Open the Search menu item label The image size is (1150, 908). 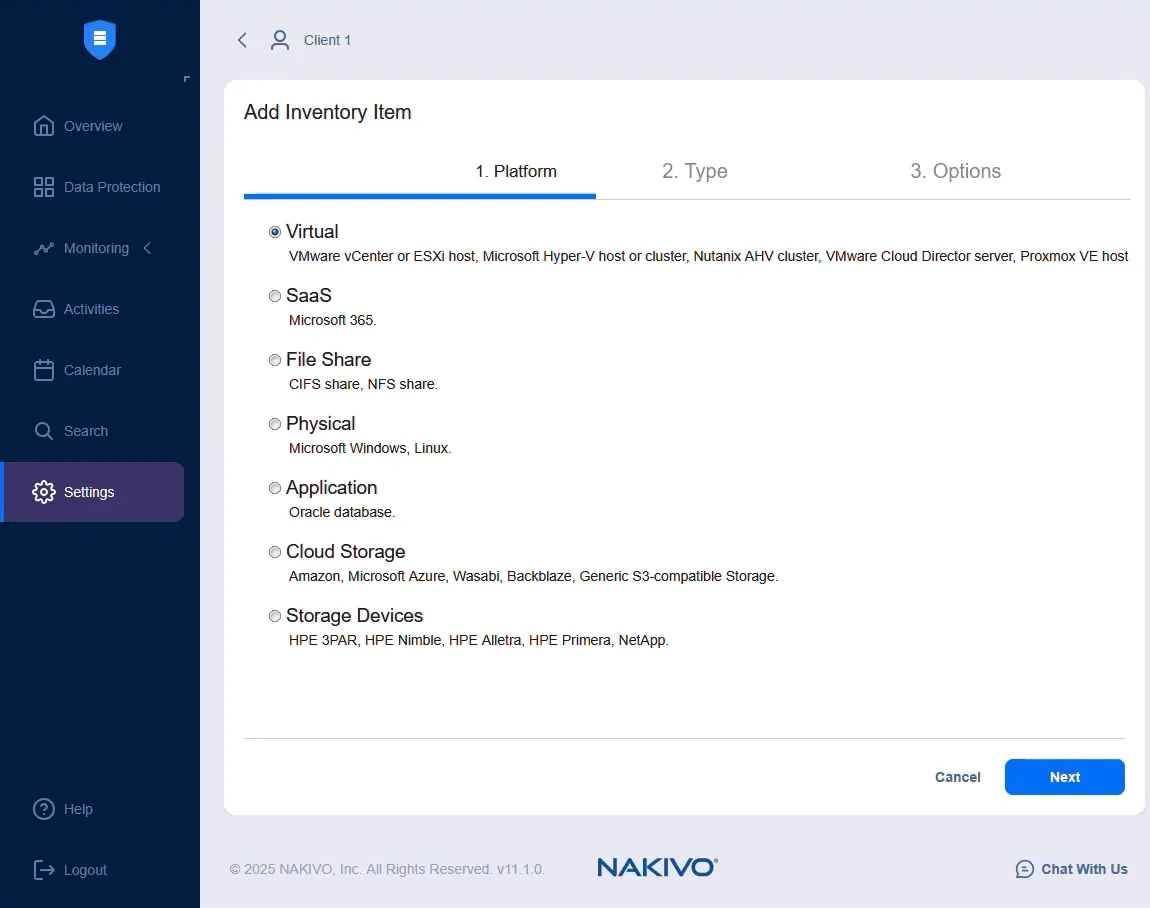pos(86,431)
